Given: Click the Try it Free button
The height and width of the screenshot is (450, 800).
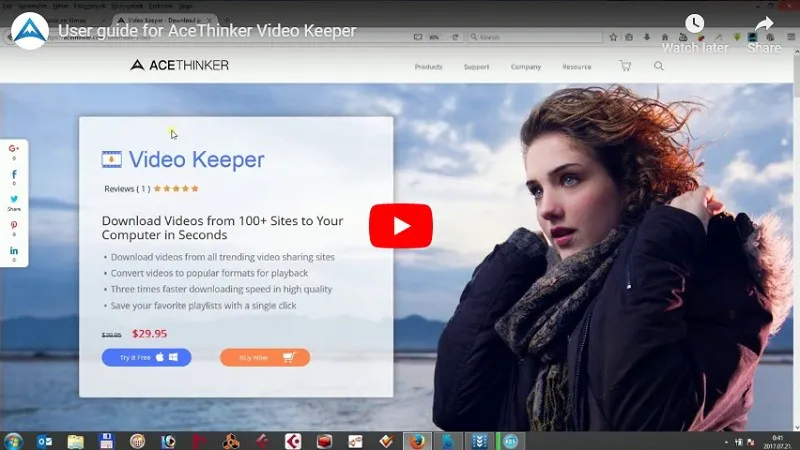Looking at the screenshot, I should click(146, 358).
